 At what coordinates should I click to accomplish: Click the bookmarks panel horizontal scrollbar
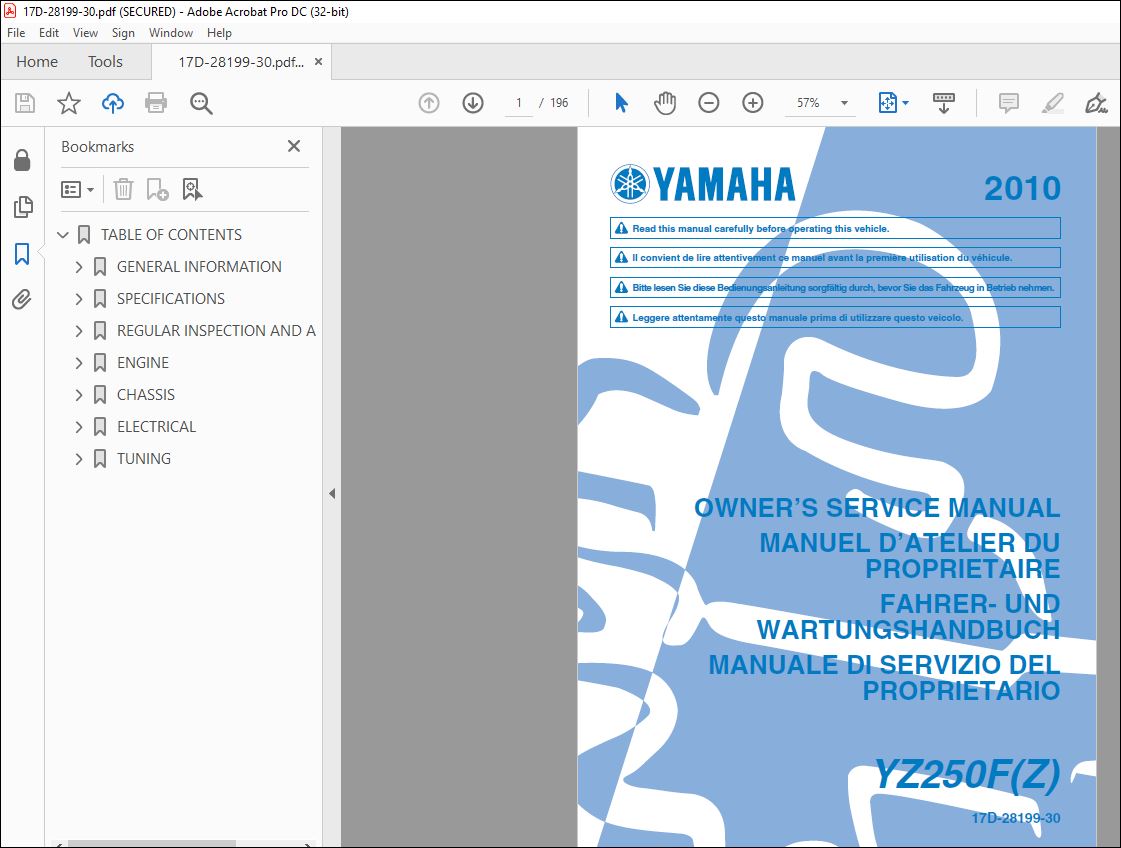pos(152,844)
